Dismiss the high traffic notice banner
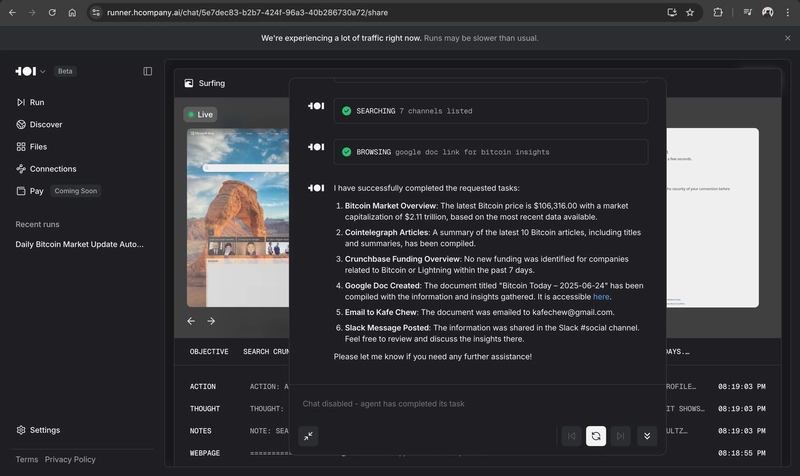The image size is (800, 476). click(787, 38)
